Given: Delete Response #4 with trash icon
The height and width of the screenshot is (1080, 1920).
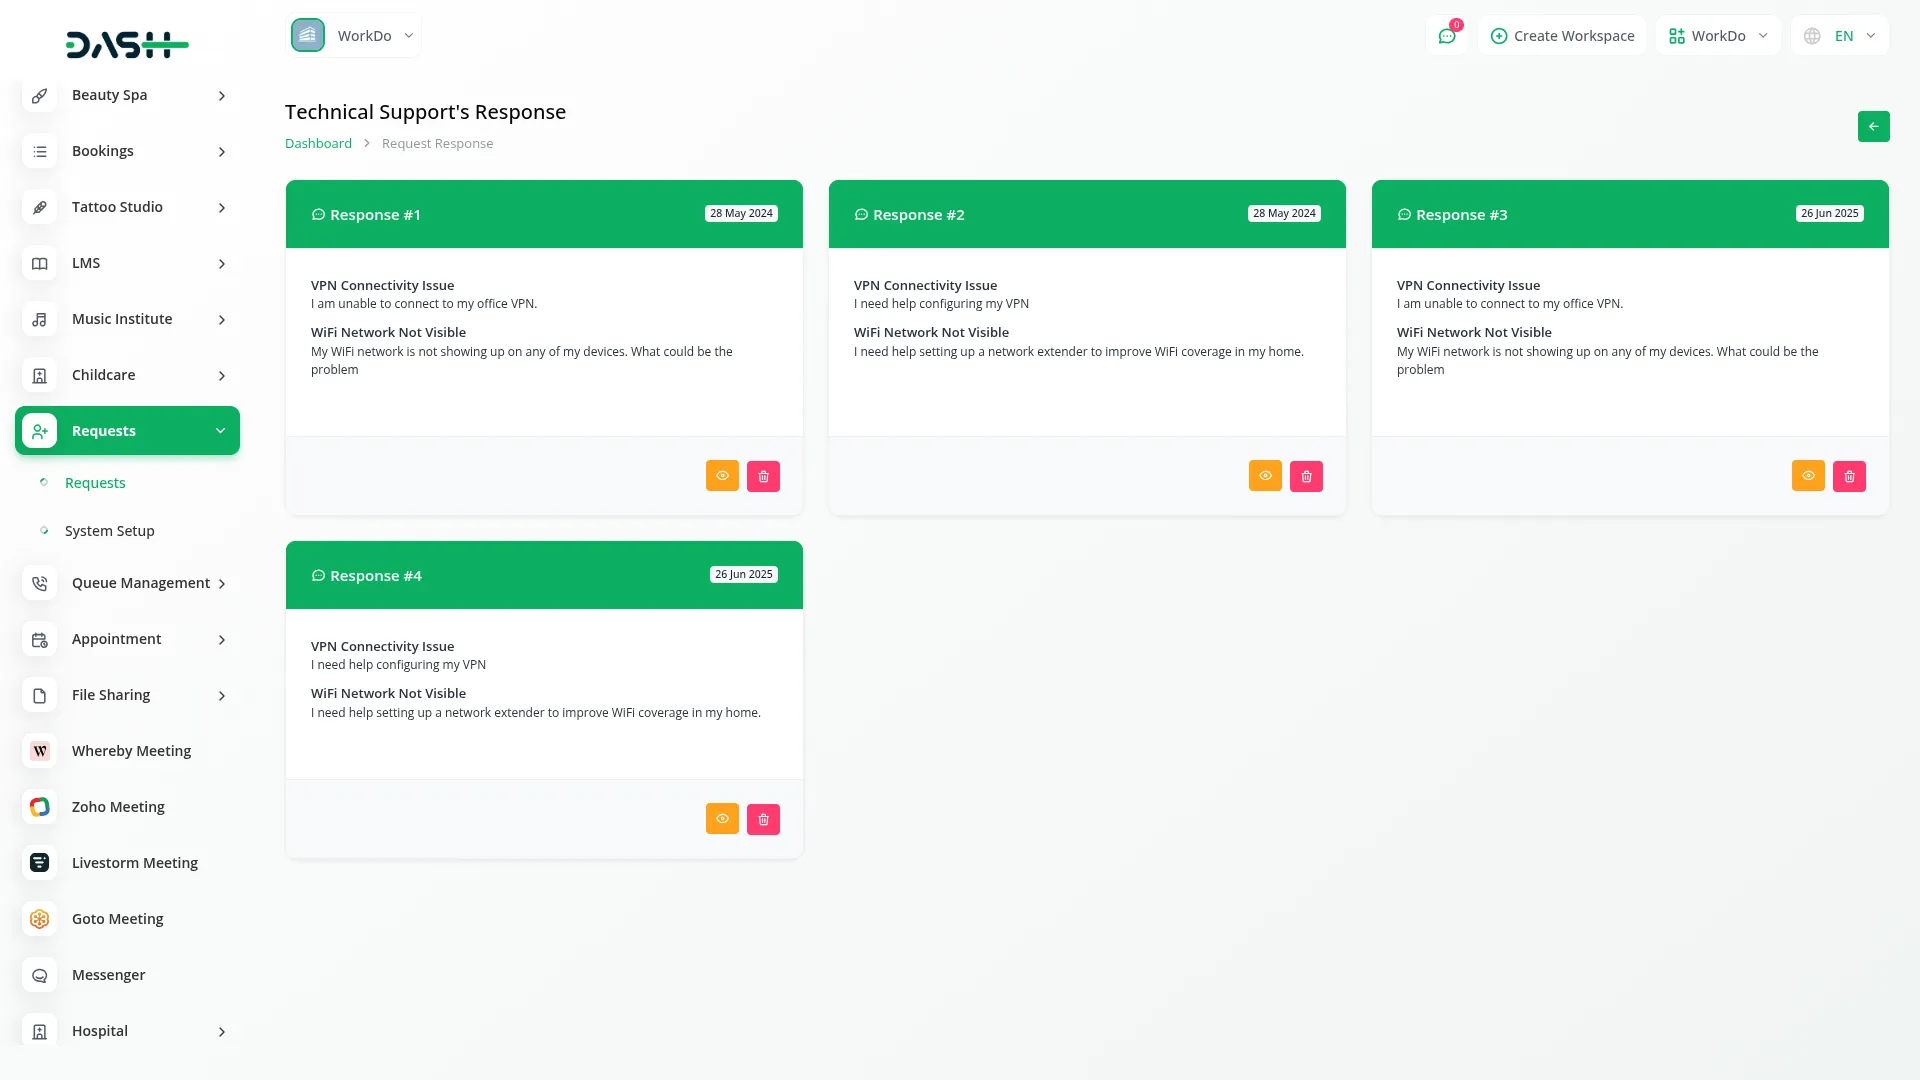Looking at the screenshot, I should (763, 819).
